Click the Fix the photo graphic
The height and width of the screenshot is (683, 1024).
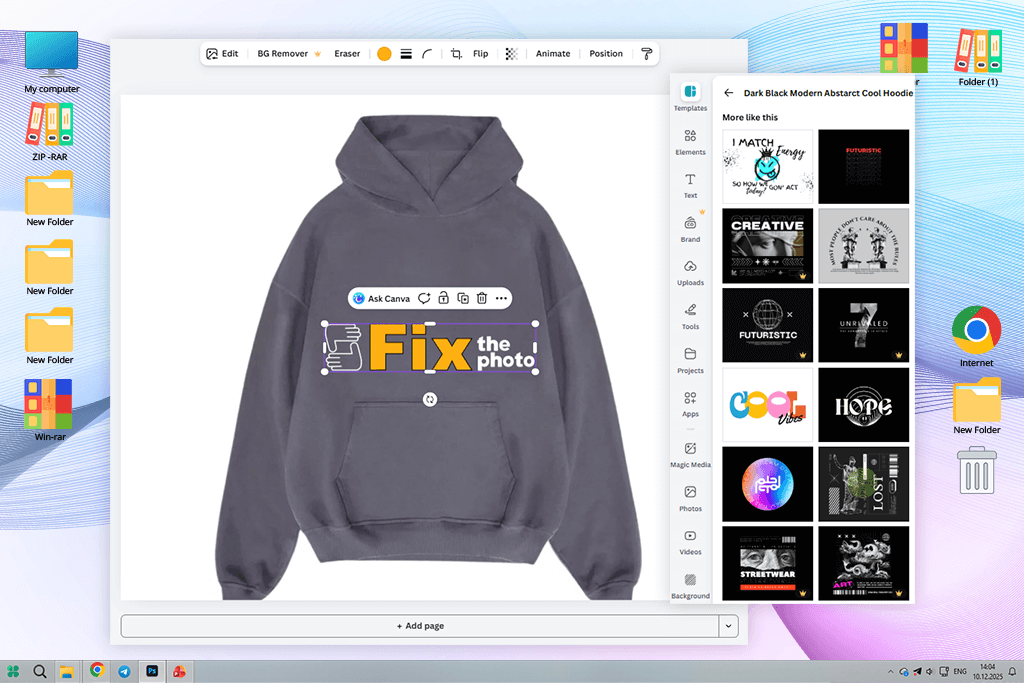pyautogui.click(x=430, y=348)
